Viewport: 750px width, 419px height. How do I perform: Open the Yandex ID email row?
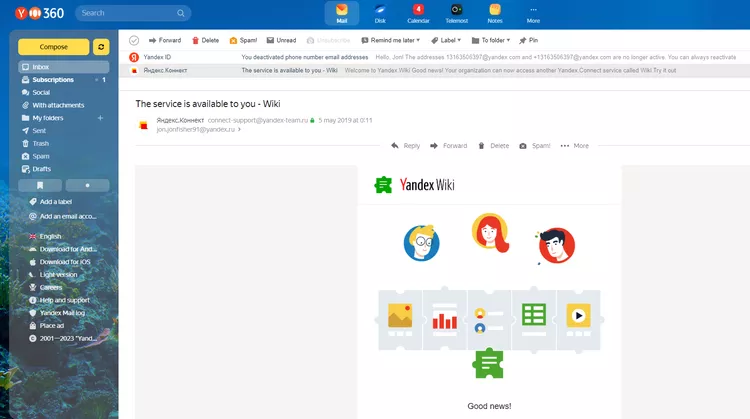[434, 57]
